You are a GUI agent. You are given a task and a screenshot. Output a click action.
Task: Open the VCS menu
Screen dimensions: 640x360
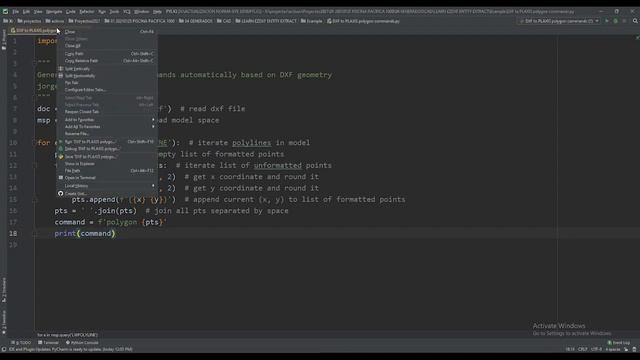127,11
